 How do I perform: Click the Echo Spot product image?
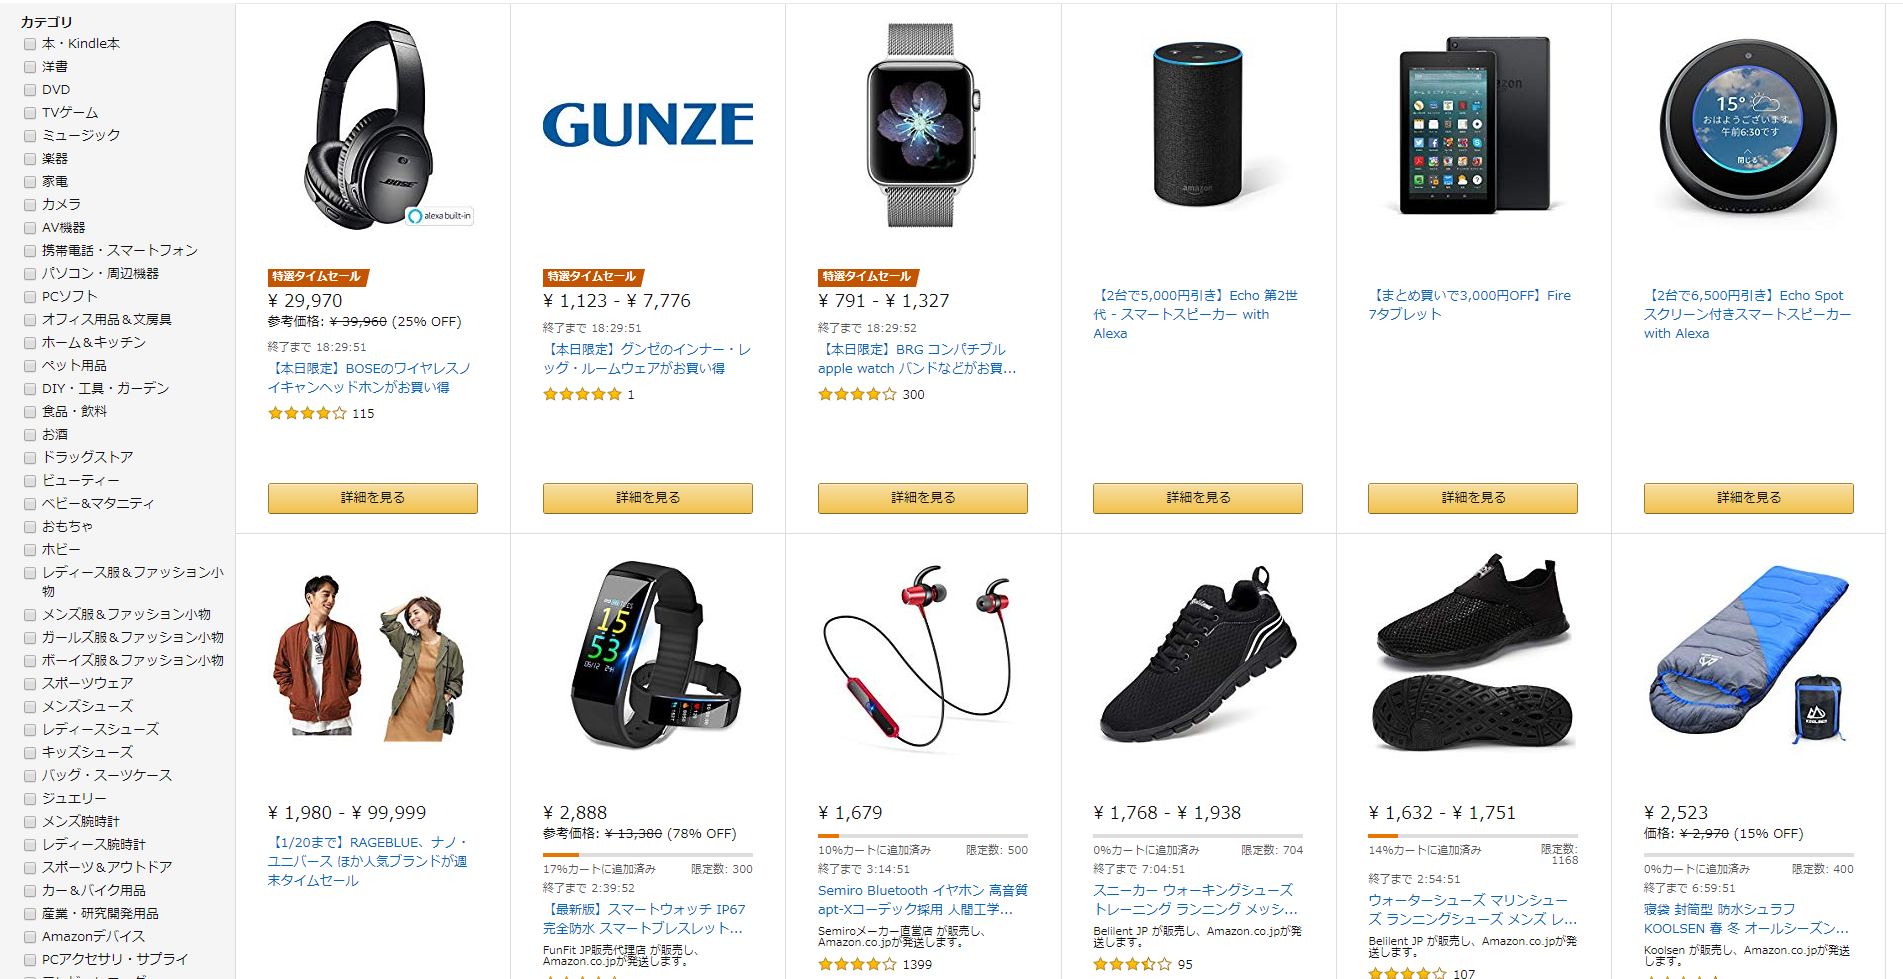pyautogui.click(x=1748, y=125)
